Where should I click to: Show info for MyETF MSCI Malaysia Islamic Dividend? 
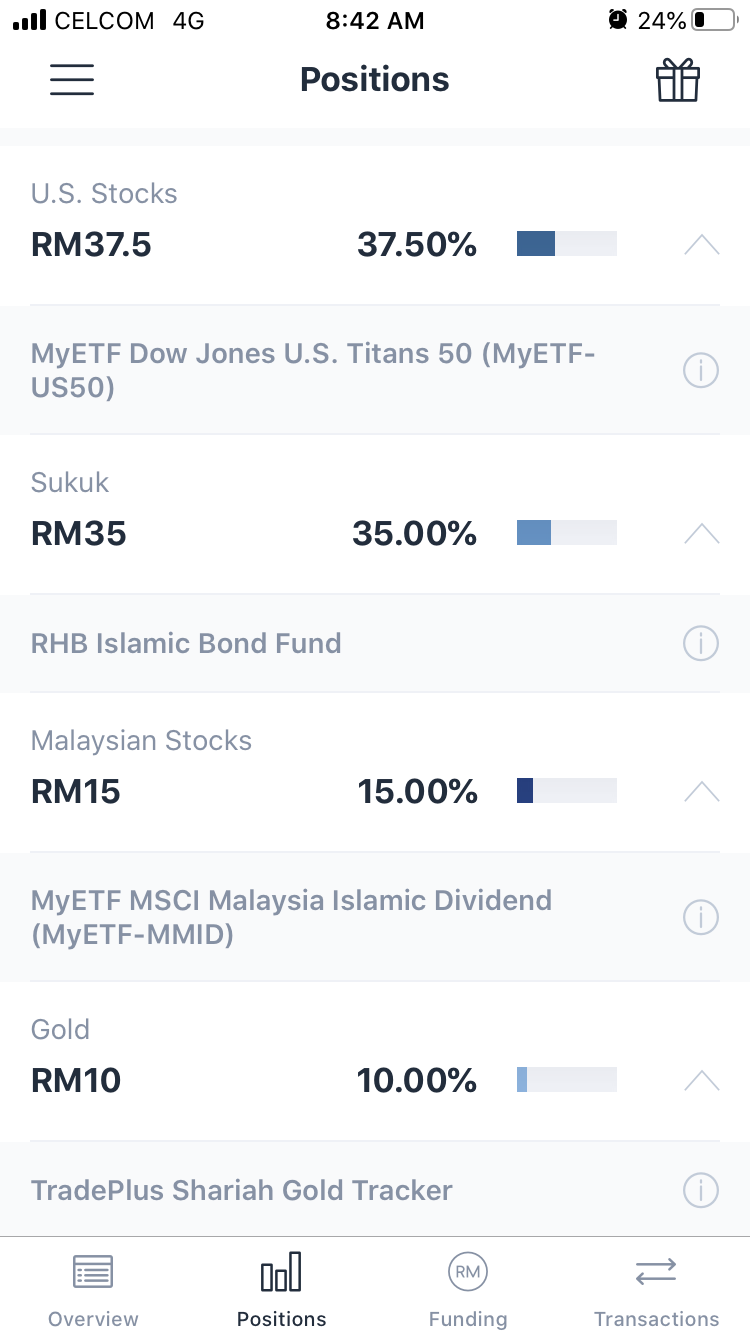point(701,917)
